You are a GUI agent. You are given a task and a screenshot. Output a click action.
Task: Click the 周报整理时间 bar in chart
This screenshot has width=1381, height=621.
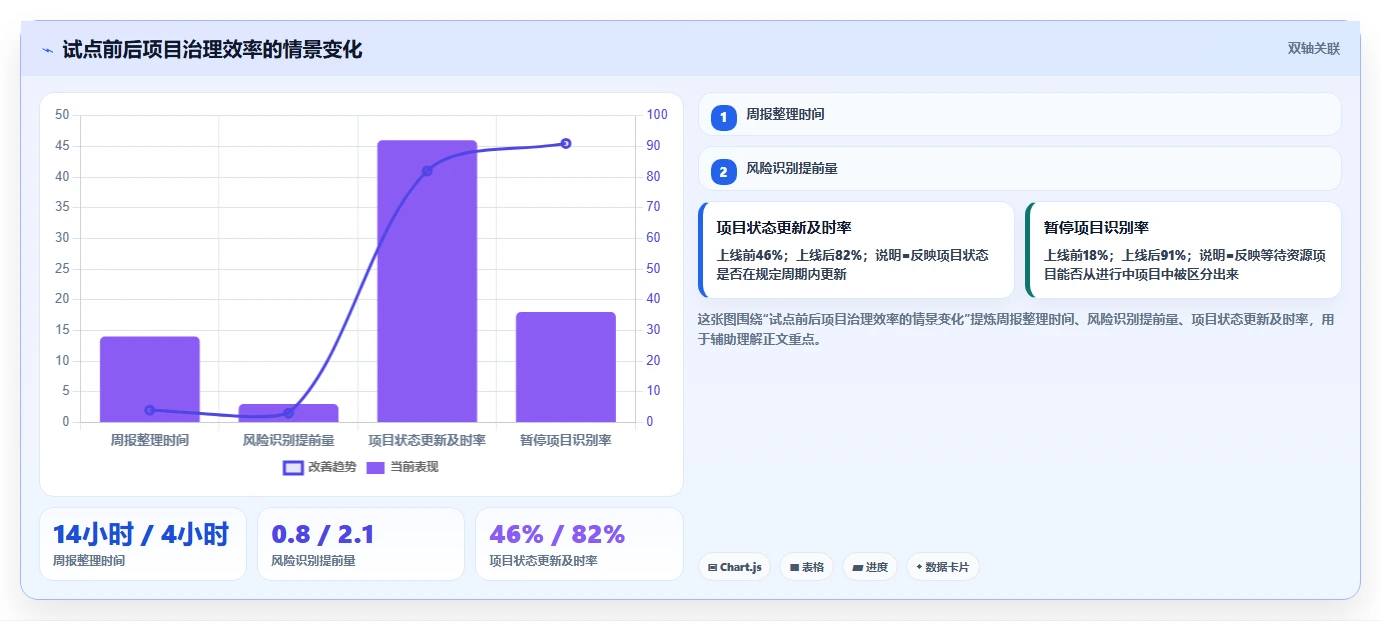pyautogui.click(x=150, y=379)
